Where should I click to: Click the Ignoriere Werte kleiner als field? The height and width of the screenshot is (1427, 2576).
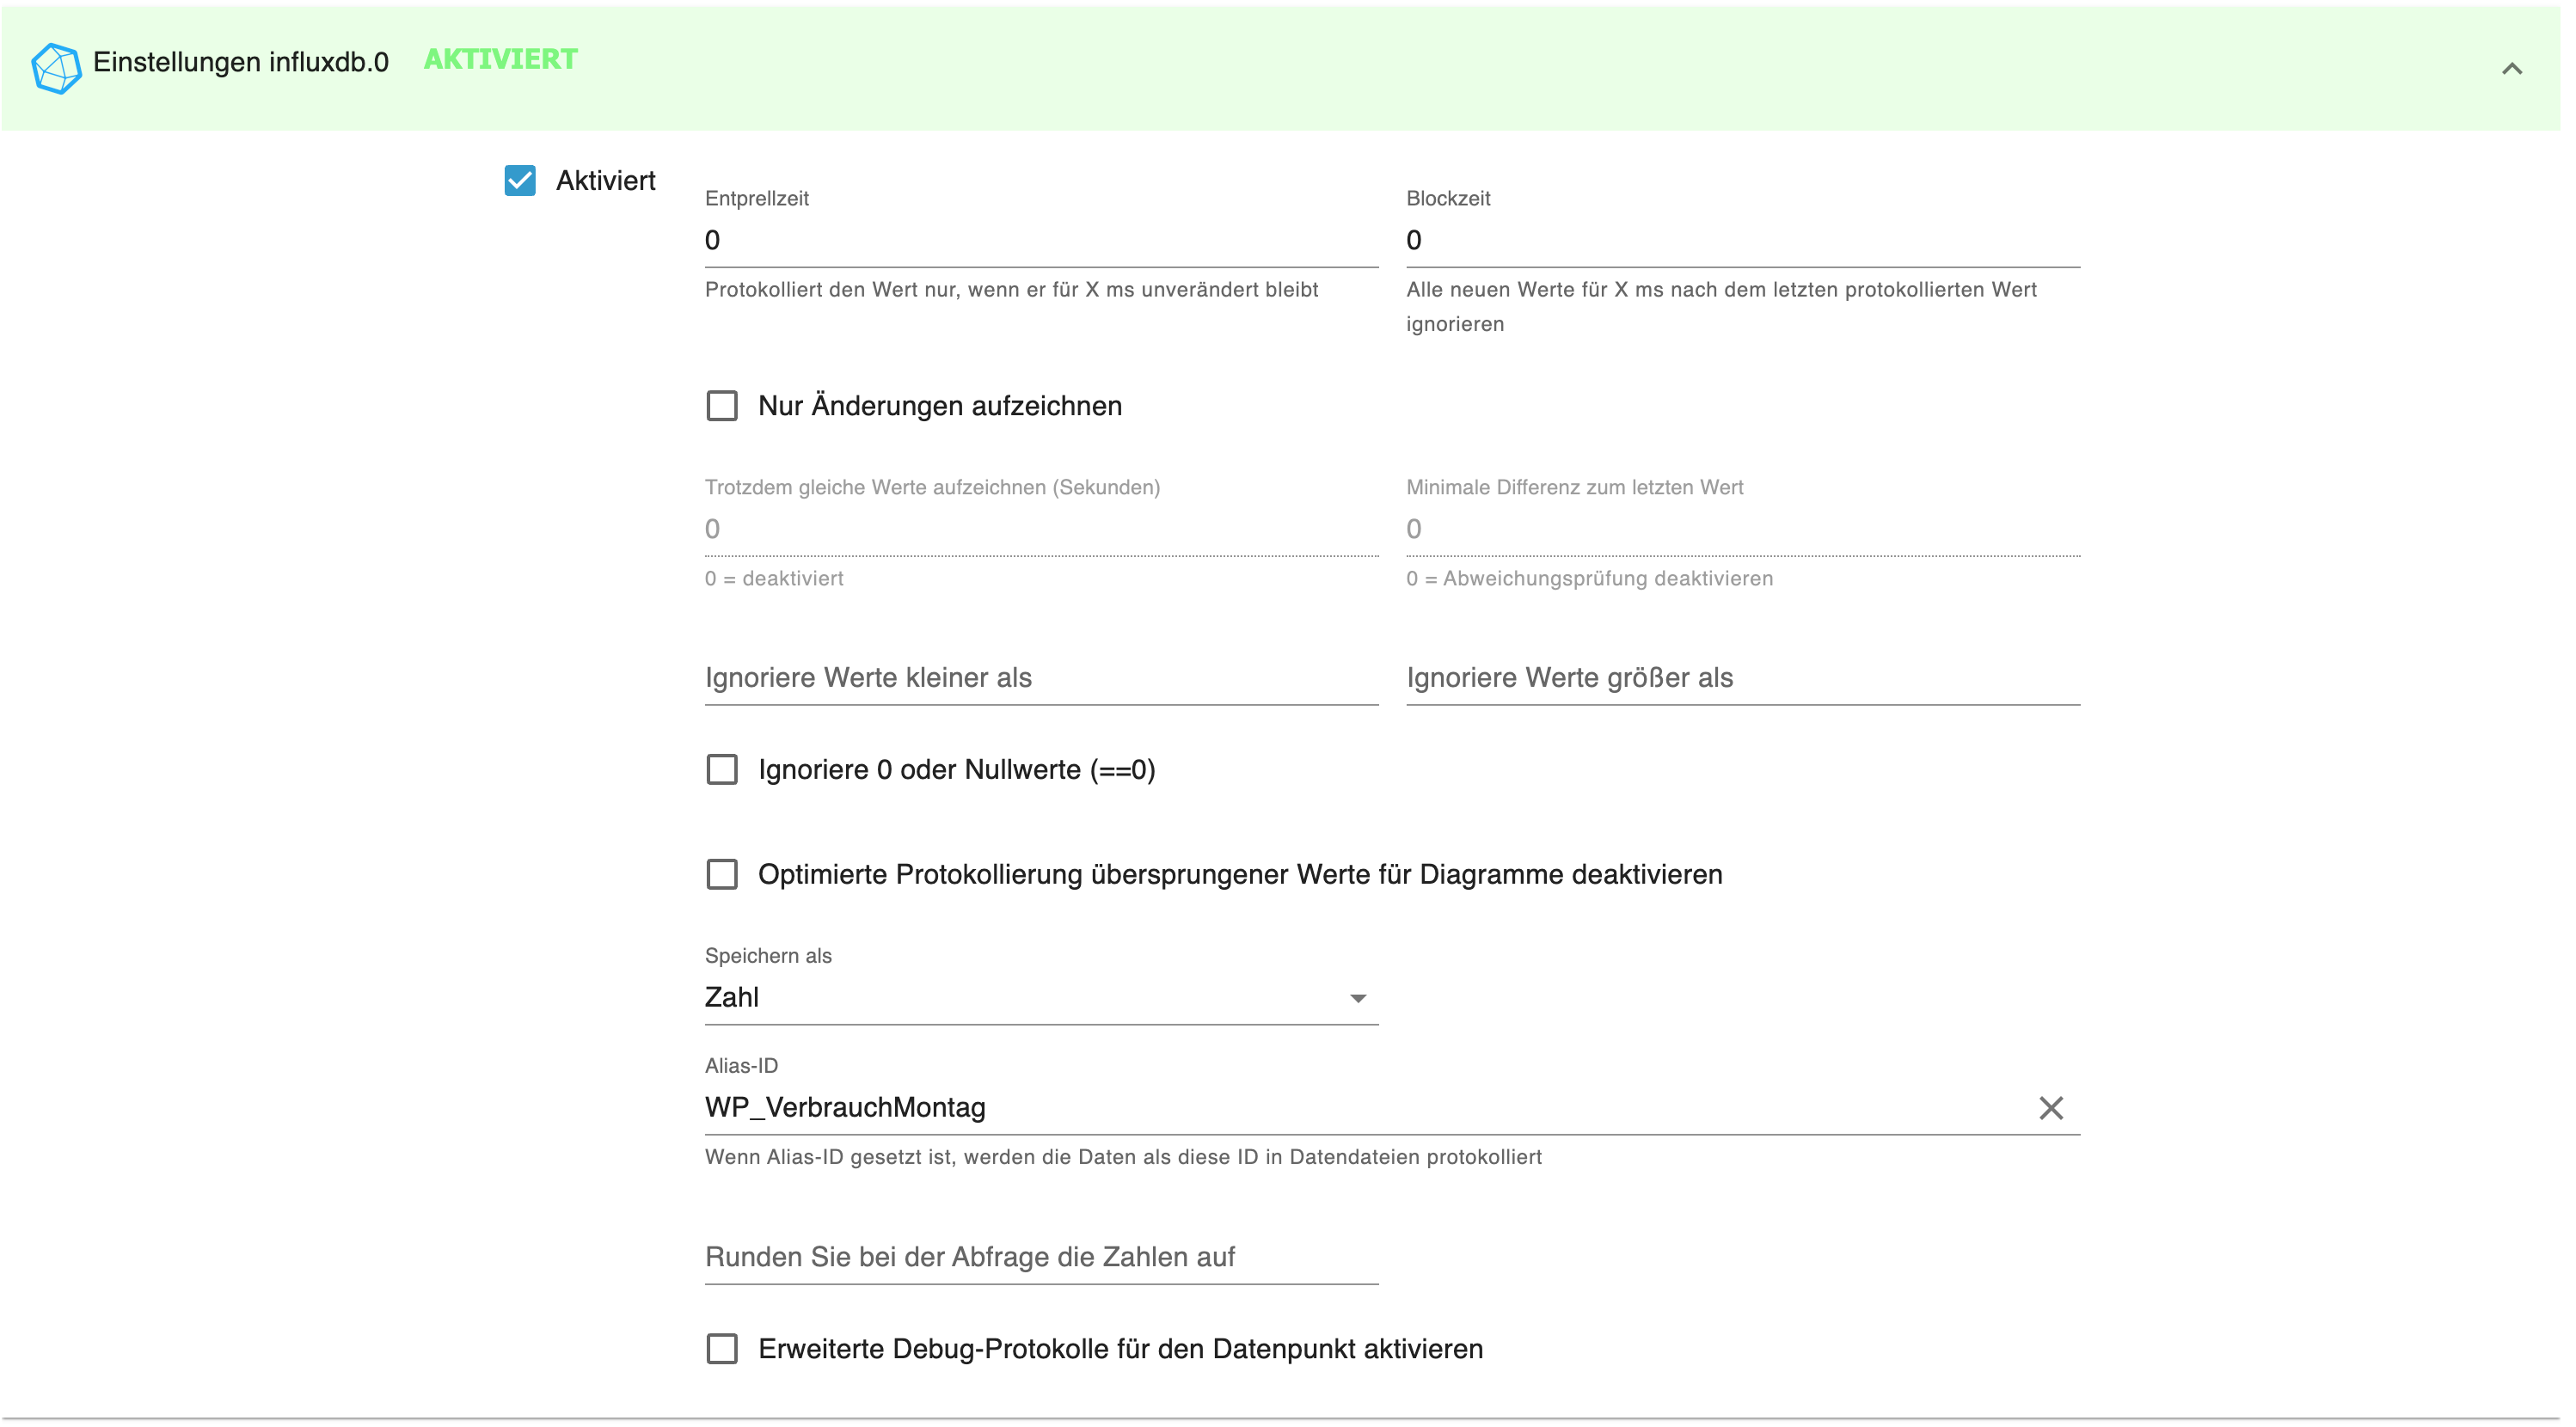[1040, 678]
